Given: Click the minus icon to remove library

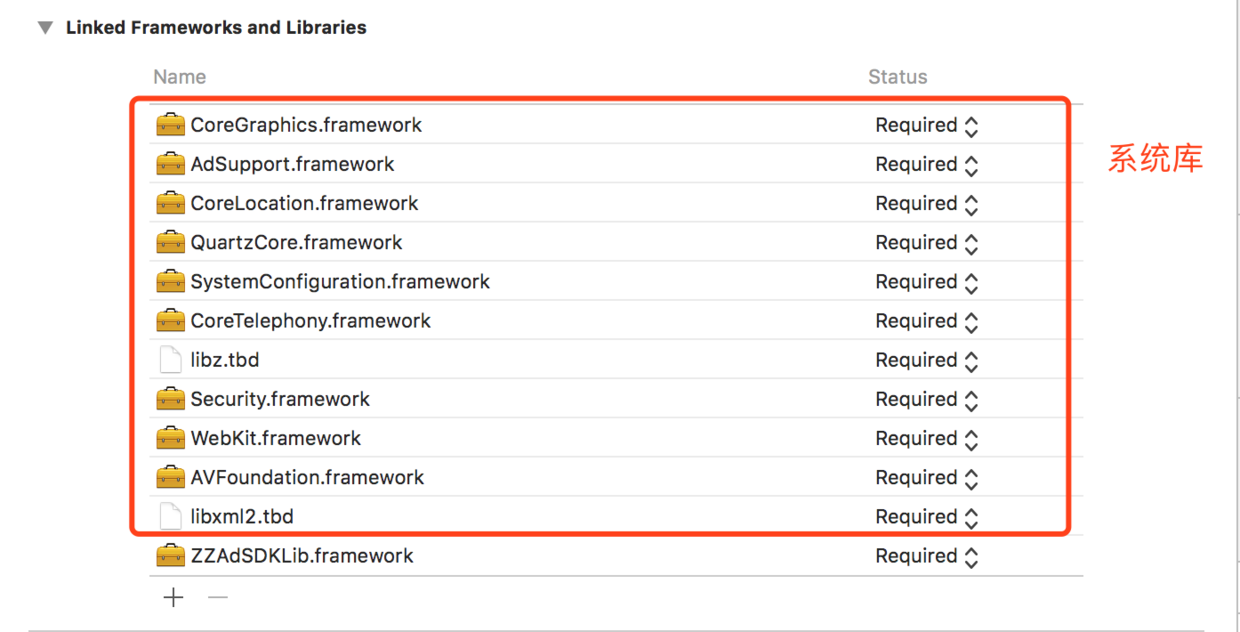Looking at the screenshot, I should pos(217,597).
